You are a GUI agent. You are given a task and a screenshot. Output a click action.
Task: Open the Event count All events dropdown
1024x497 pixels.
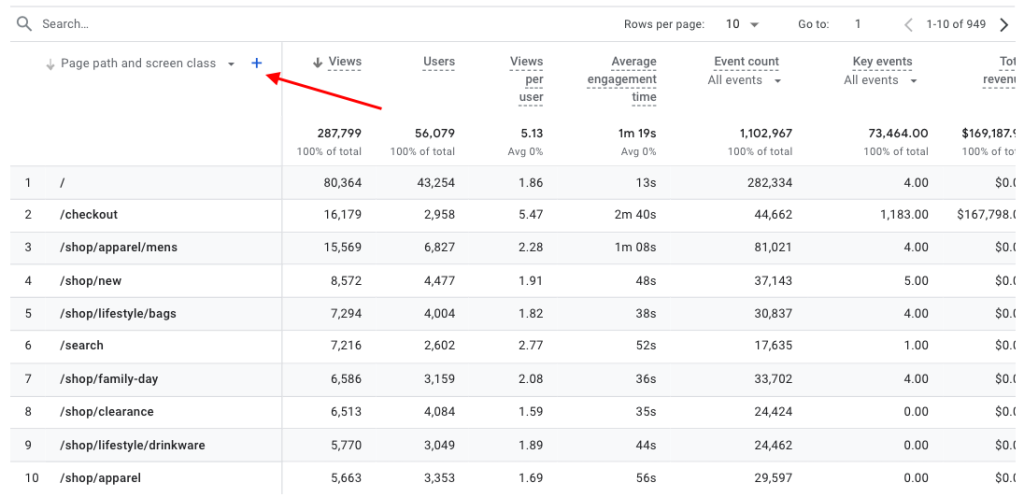[745, 80]
